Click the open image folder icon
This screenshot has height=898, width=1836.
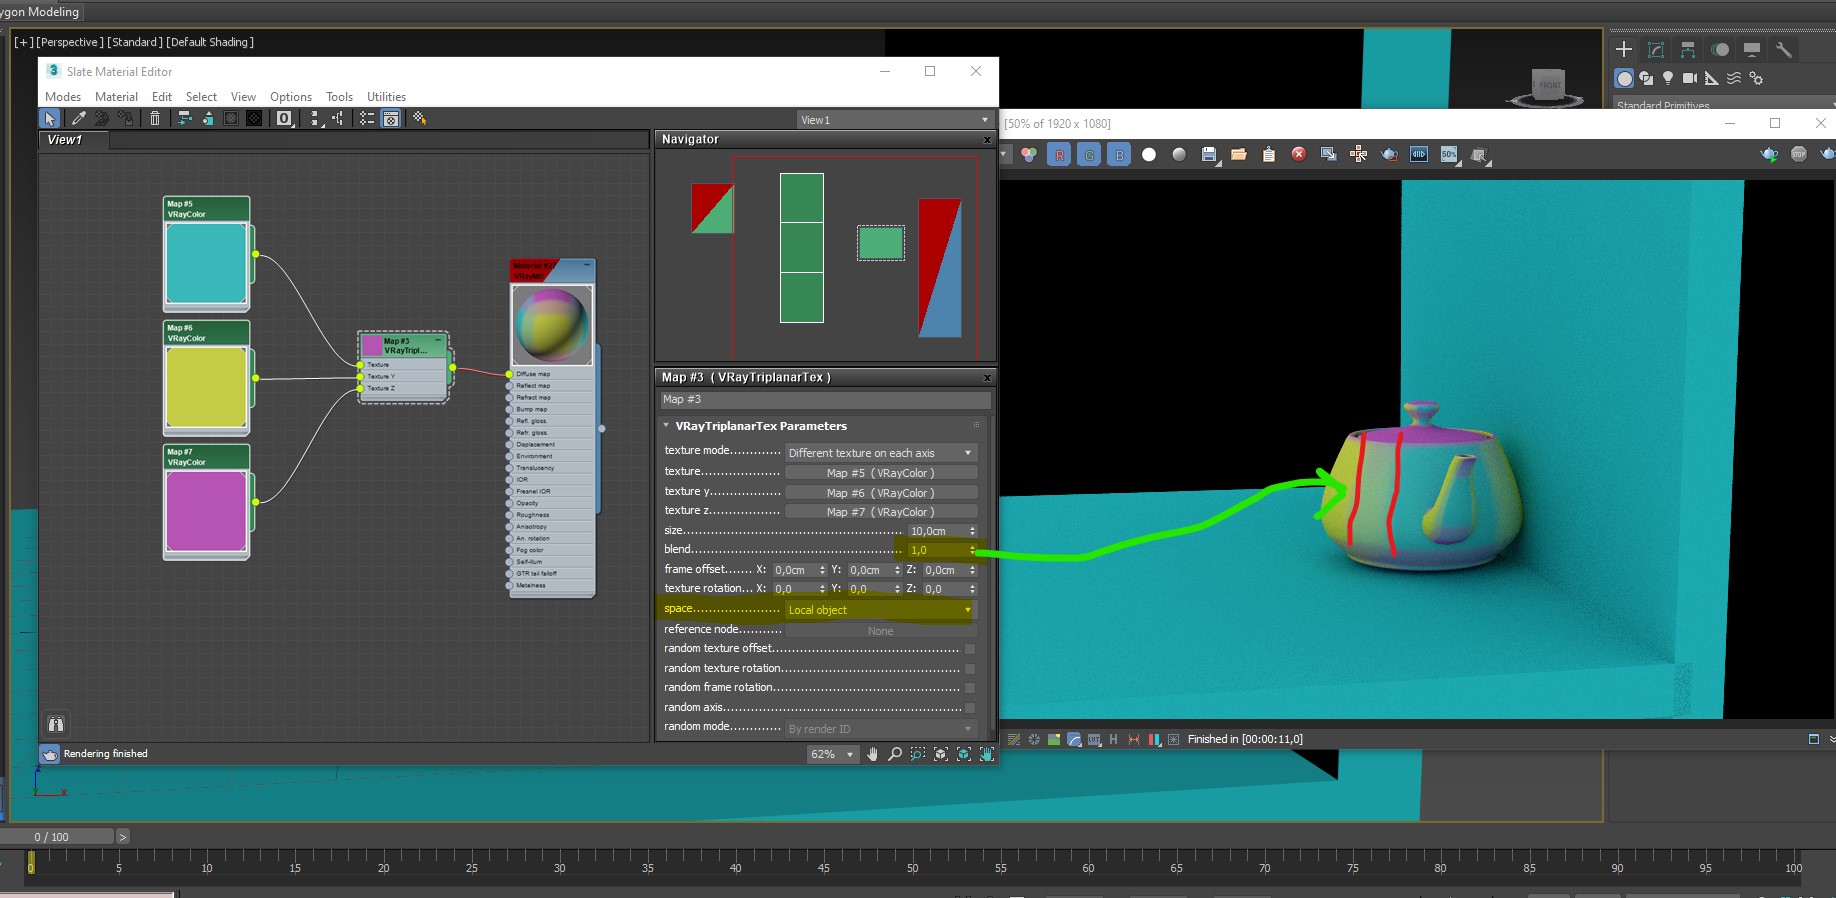(1238, 155)
